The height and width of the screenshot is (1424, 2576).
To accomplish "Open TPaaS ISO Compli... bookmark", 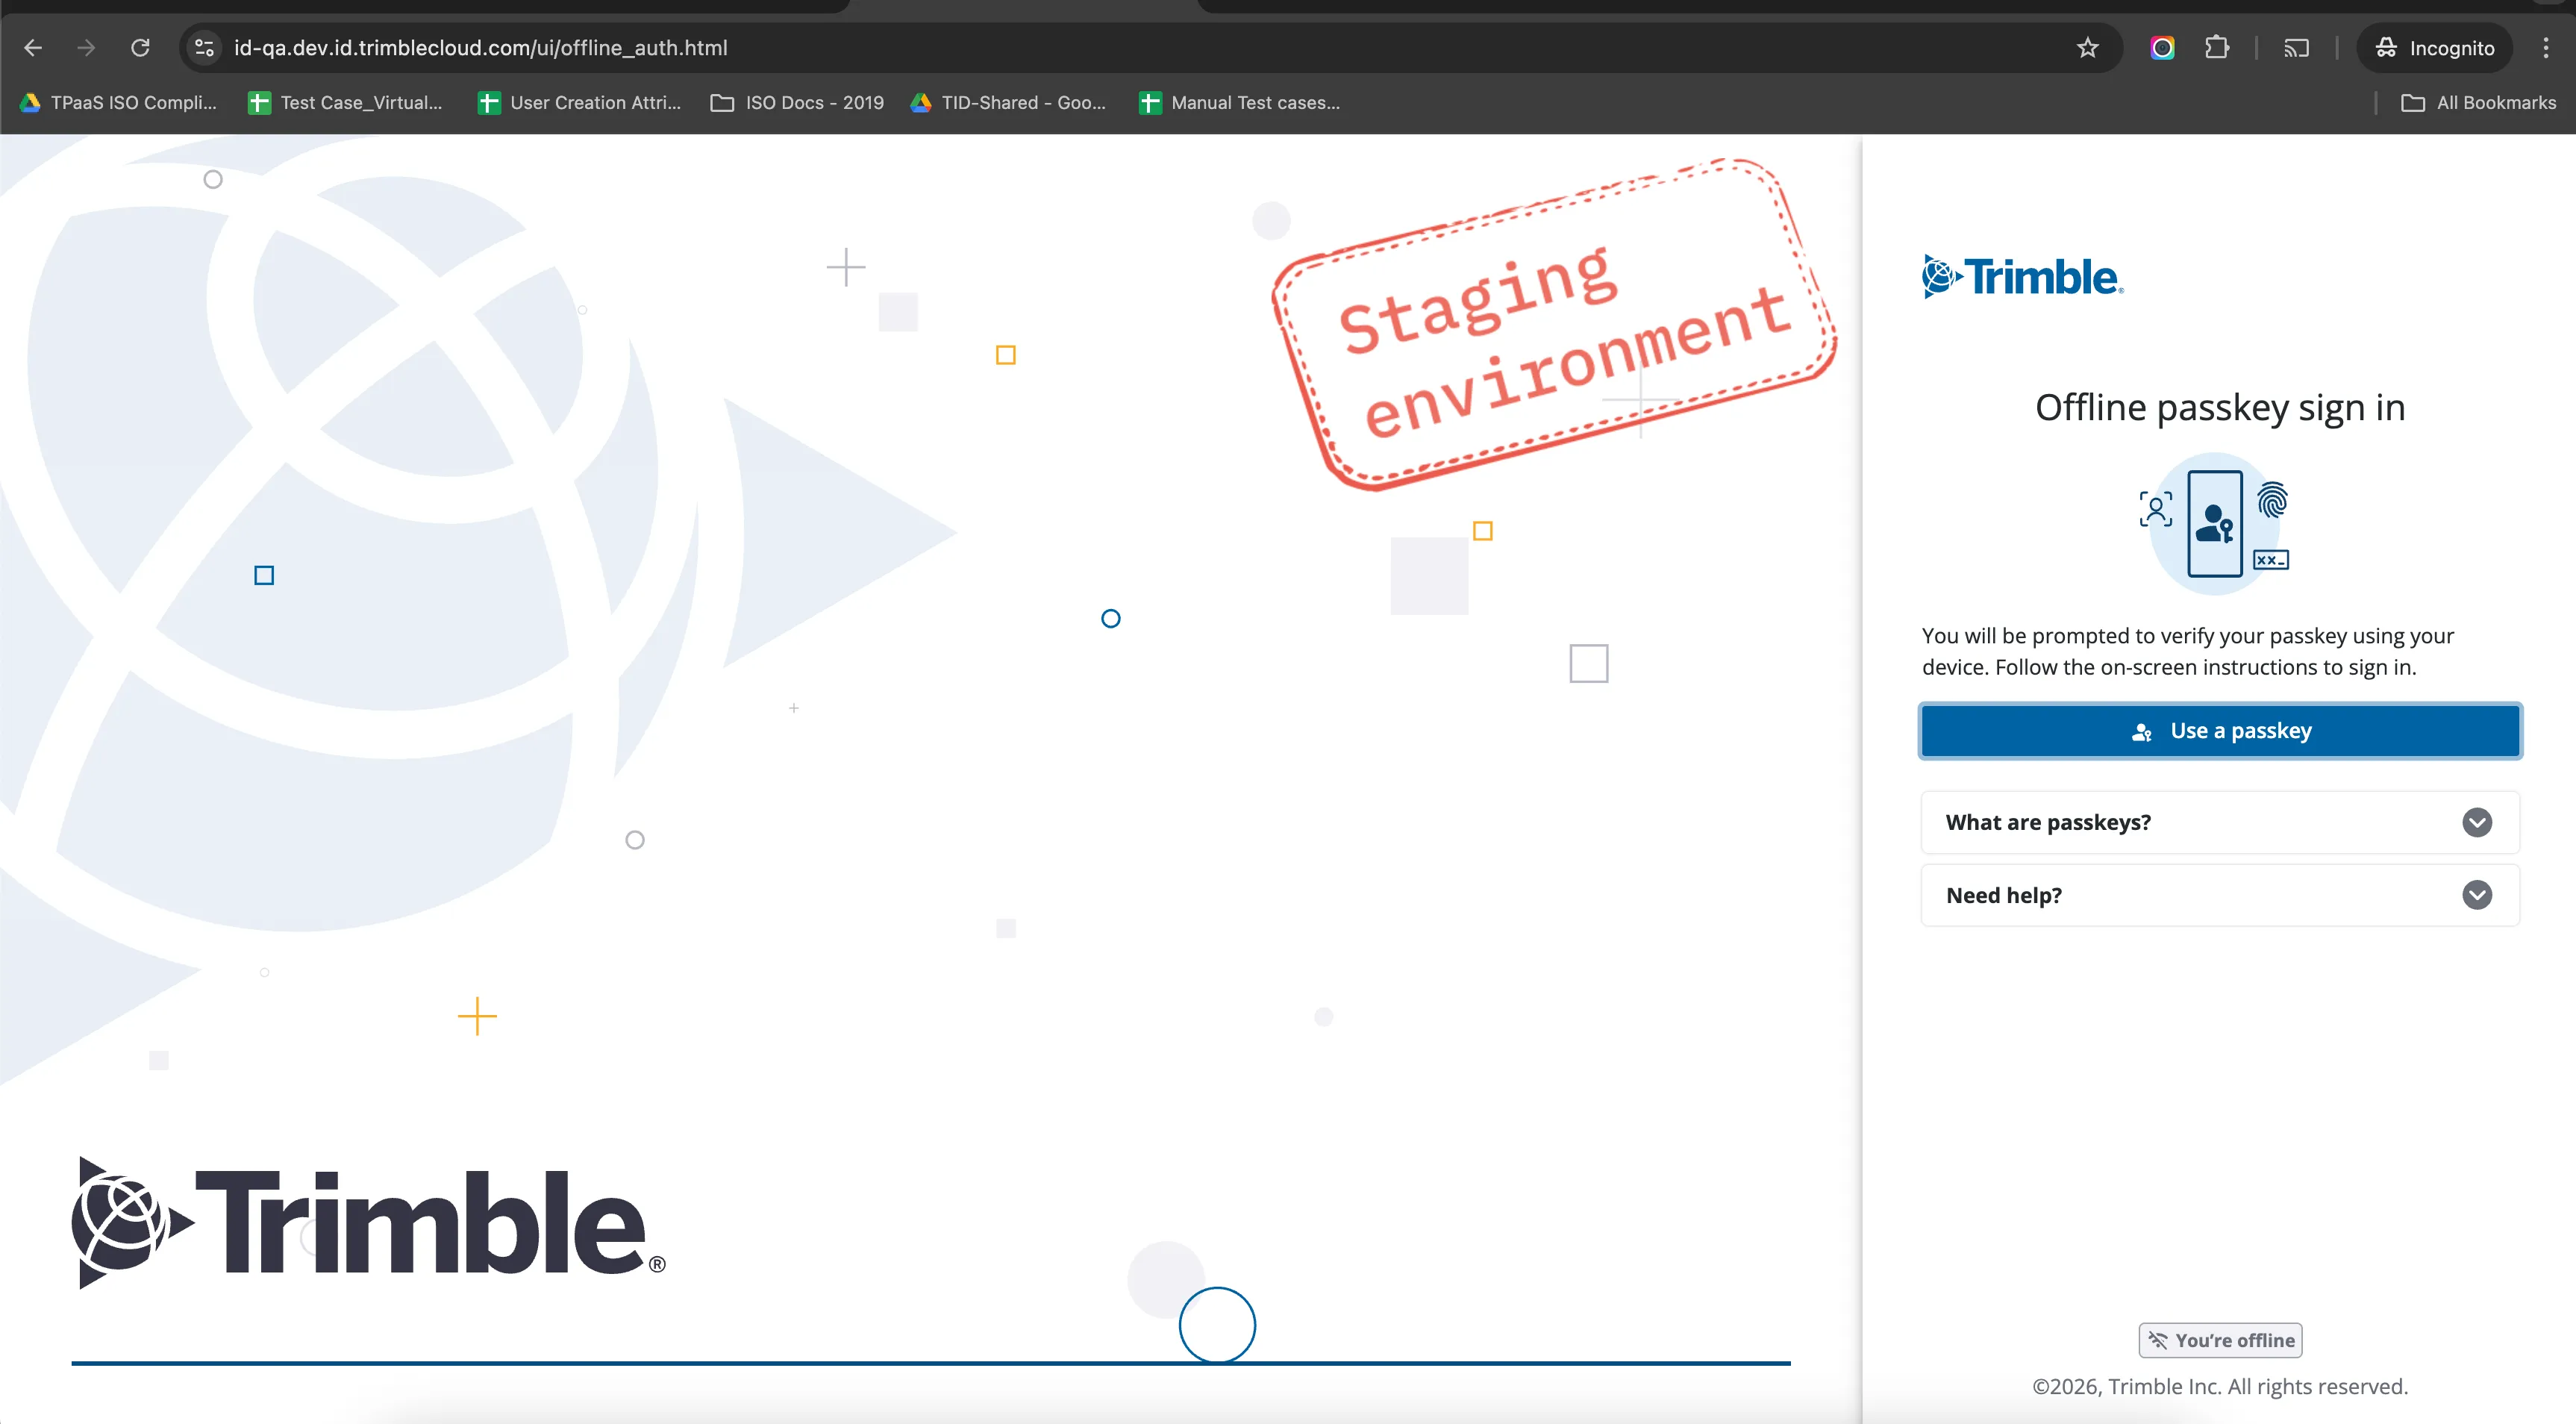I will [x=118, y=103].
